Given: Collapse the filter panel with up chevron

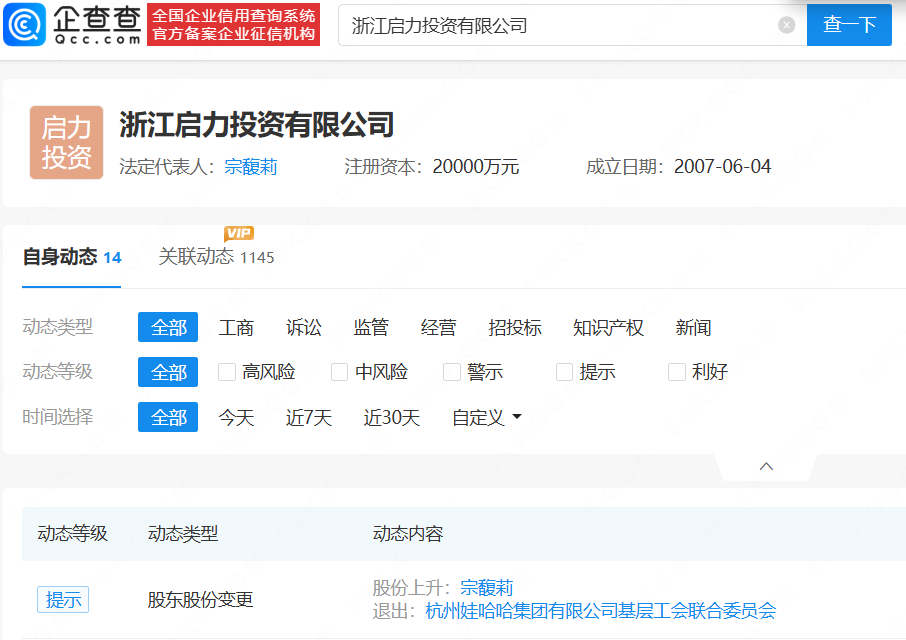Looking at the screenshot, I should [766, 466].
